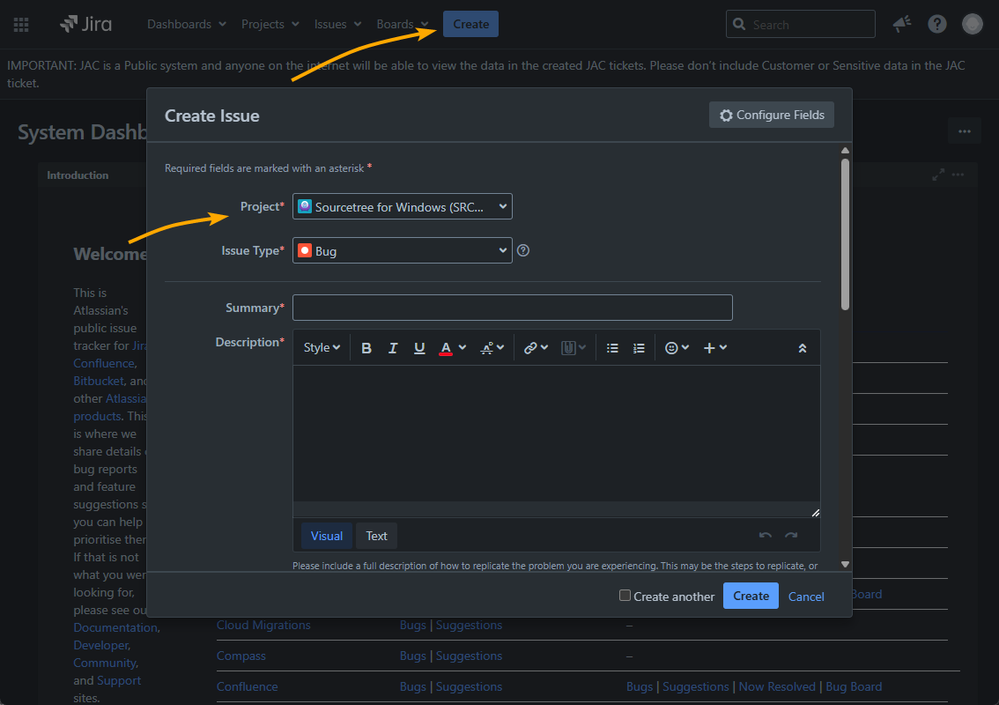Open the Developer link in Introduction
999x705 pixels.
pos(101,645)
